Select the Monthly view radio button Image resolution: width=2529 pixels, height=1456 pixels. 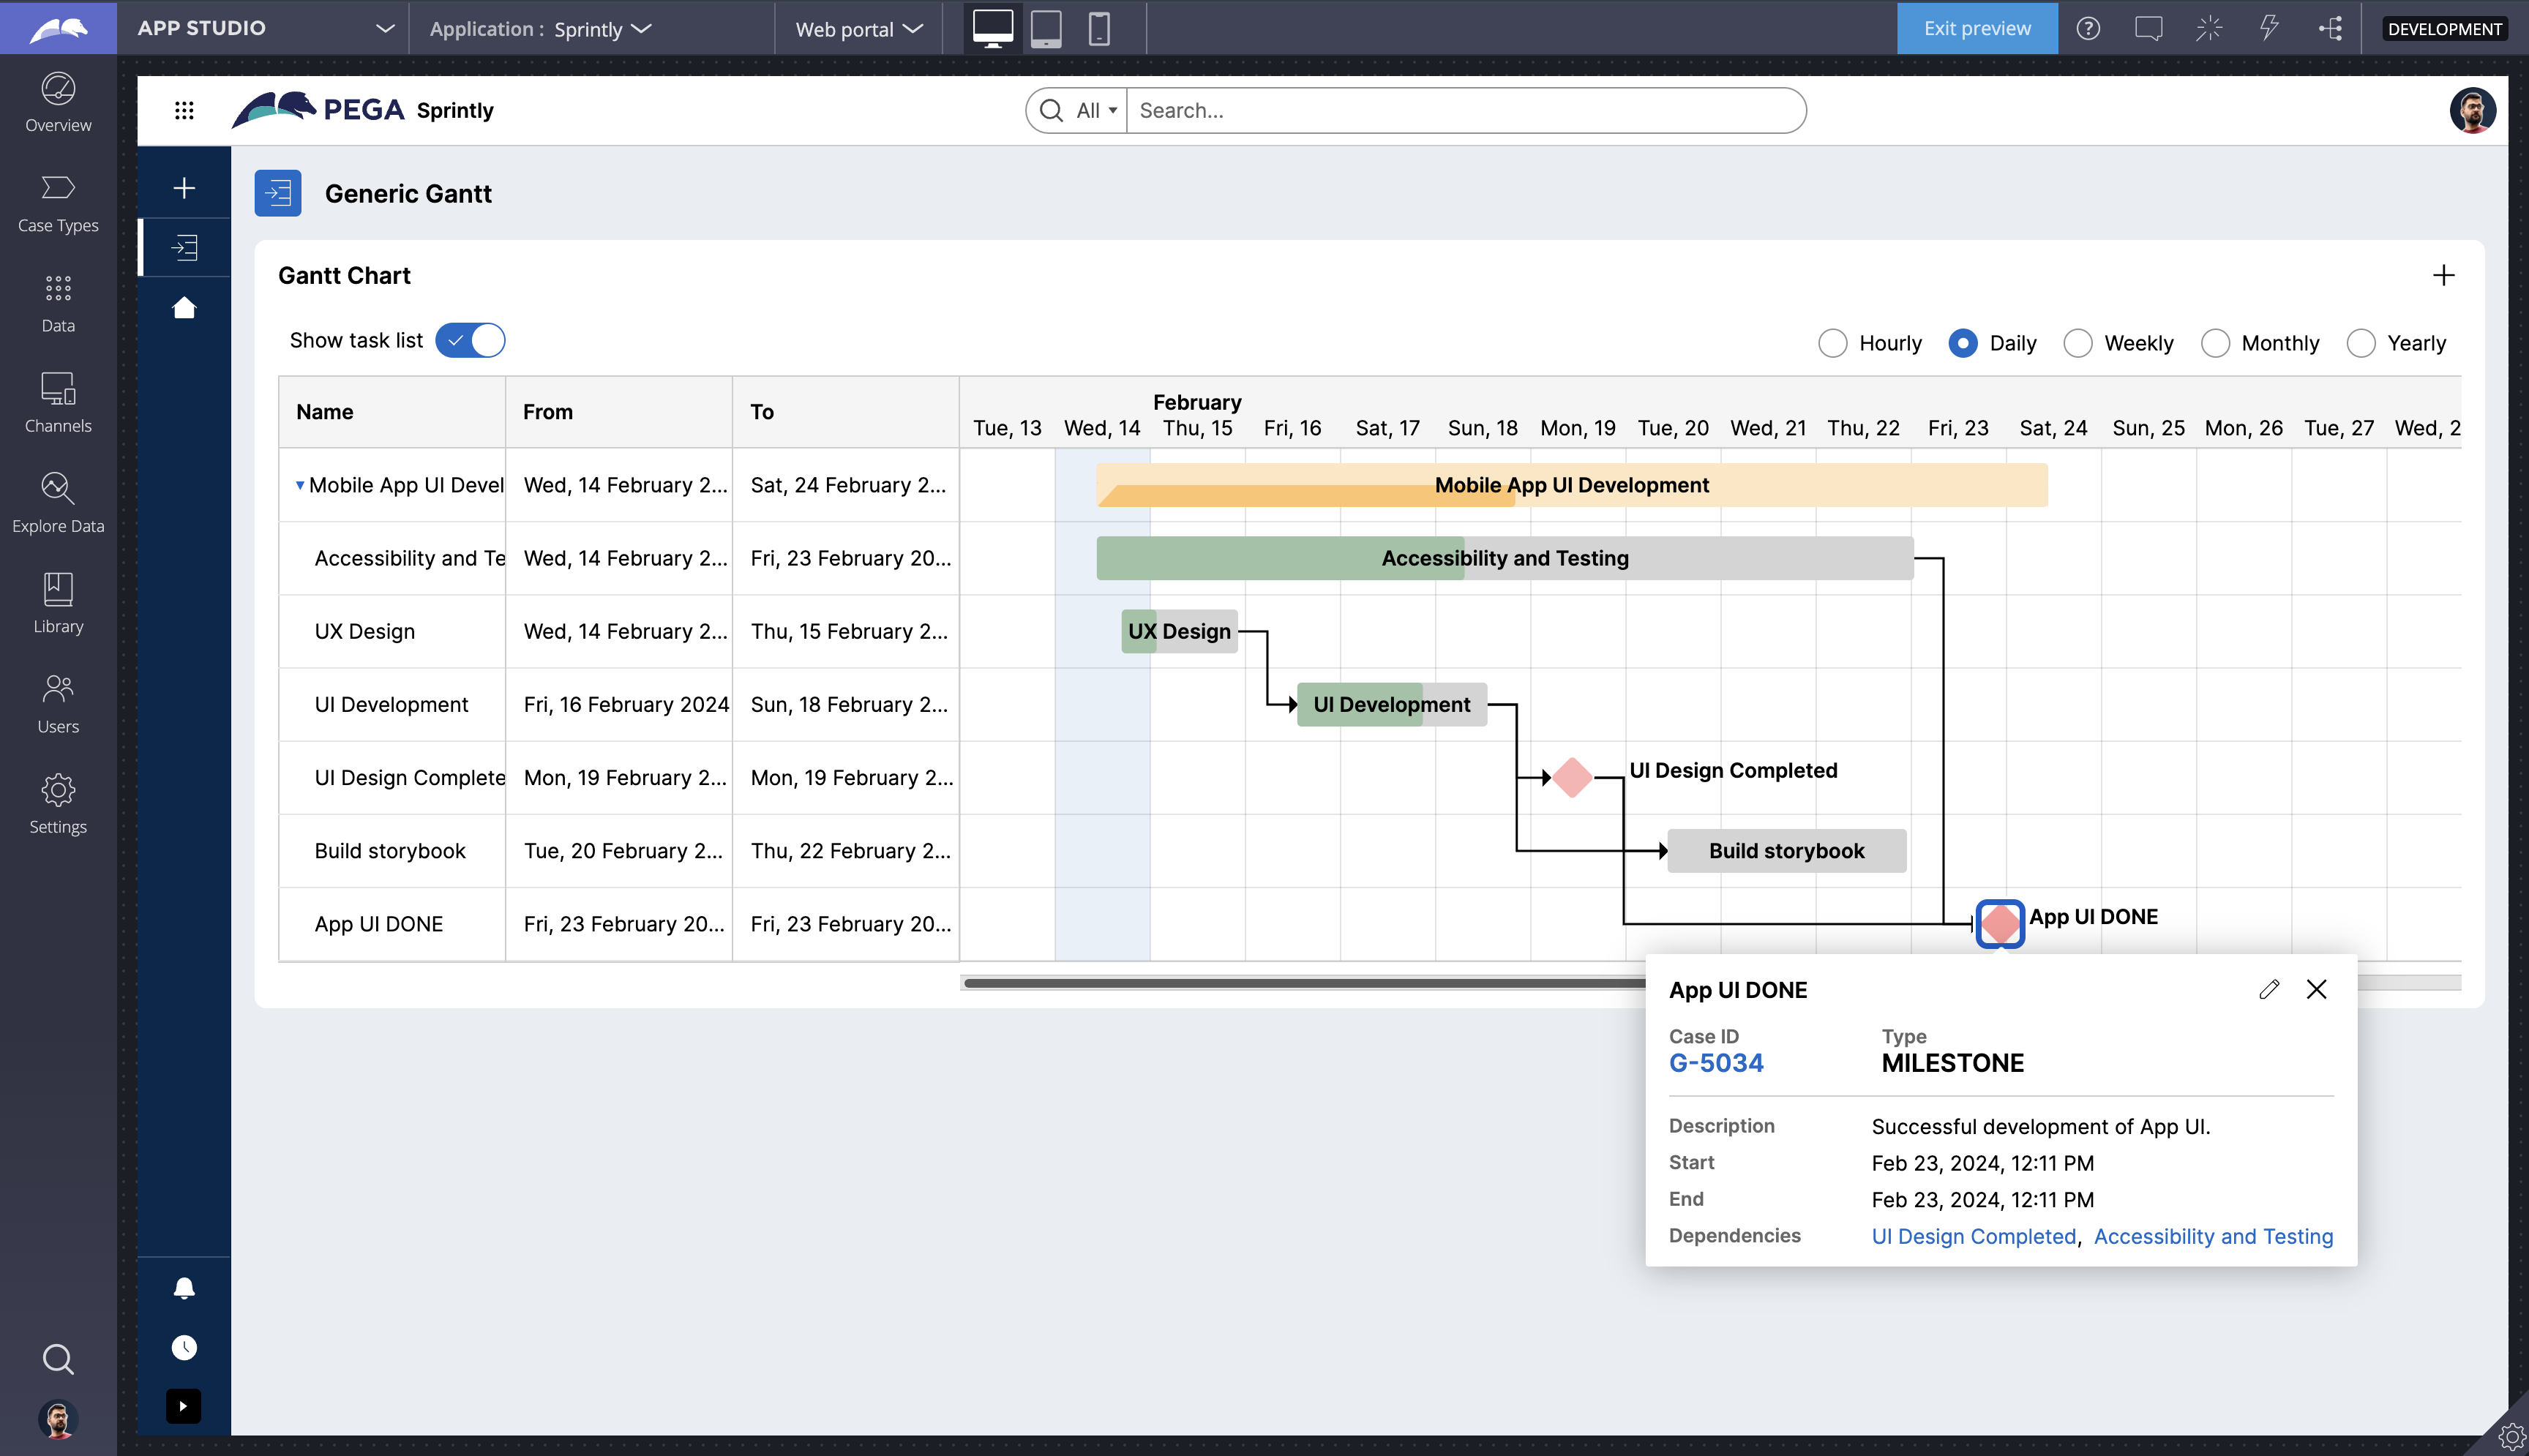2215,343
